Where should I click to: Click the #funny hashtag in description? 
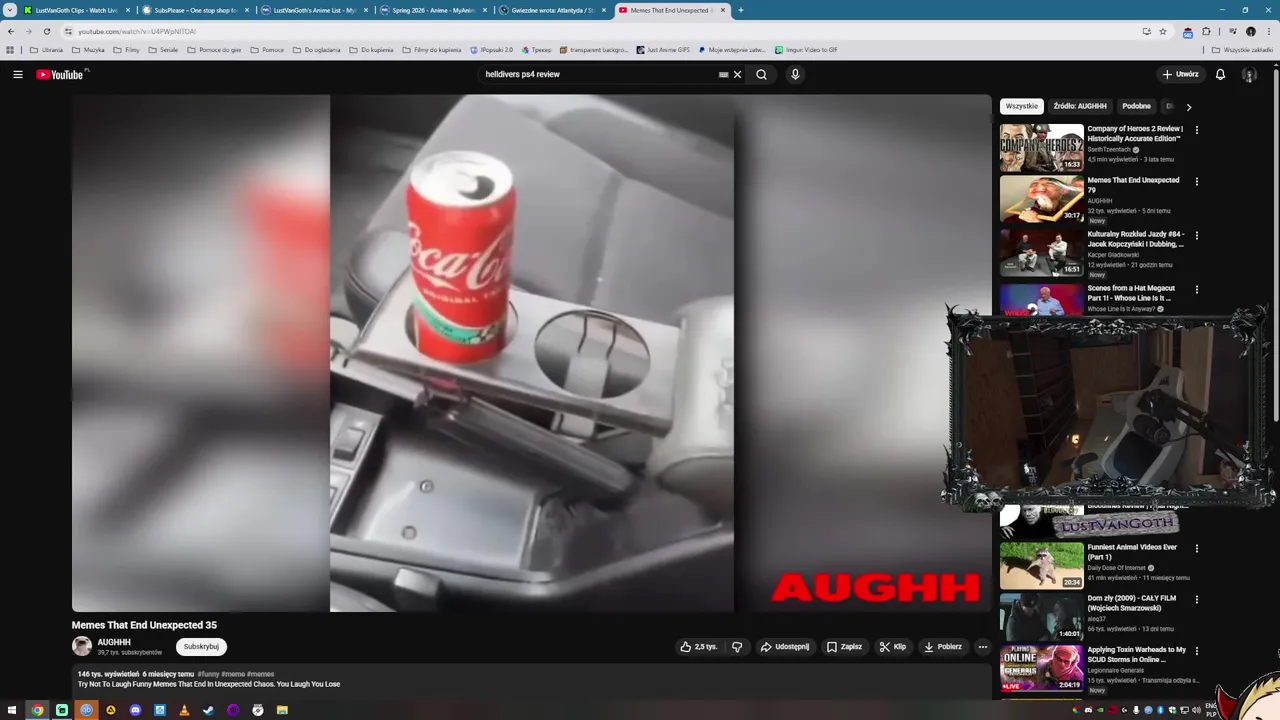pyautogui.click(x=208, y=674)
